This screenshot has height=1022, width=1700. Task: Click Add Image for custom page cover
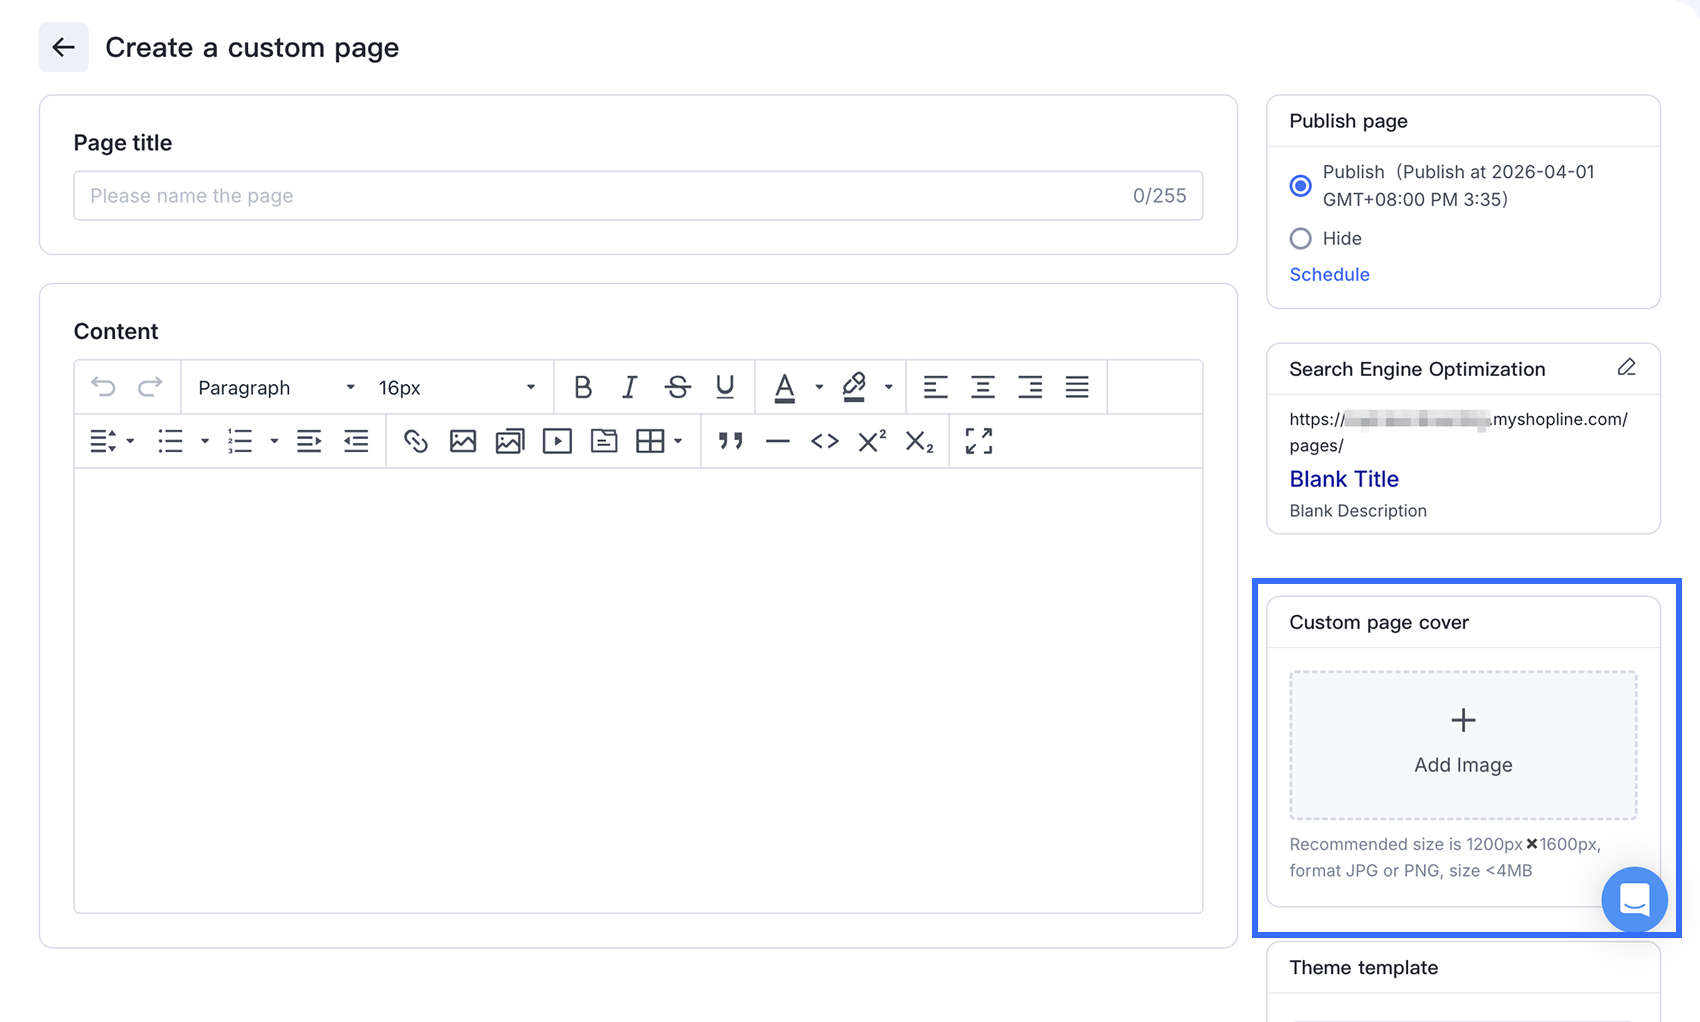click(1462, 745)
